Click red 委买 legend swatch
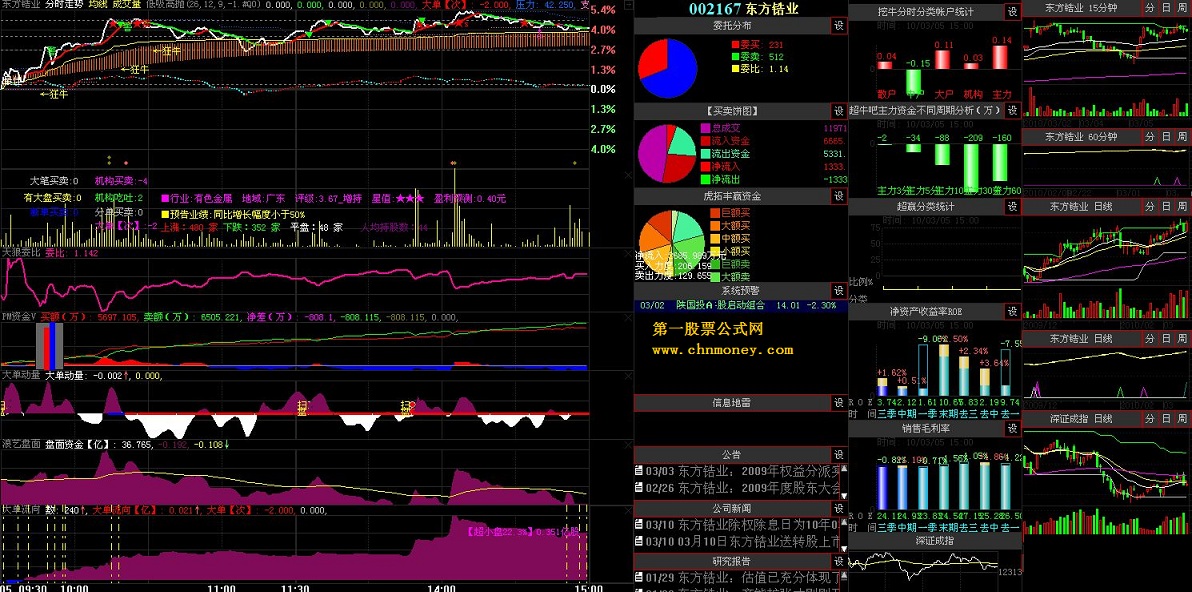This screenshot has width=1192, height=592. pyautogui.click(x=735, y=45)
